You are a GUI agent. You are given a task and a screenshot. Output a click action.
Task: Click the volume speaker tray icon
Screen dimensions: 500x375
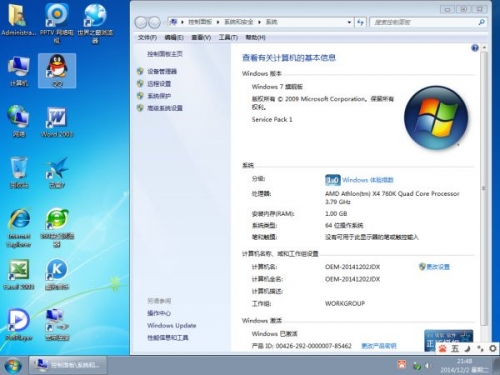(x=428, y=366)
